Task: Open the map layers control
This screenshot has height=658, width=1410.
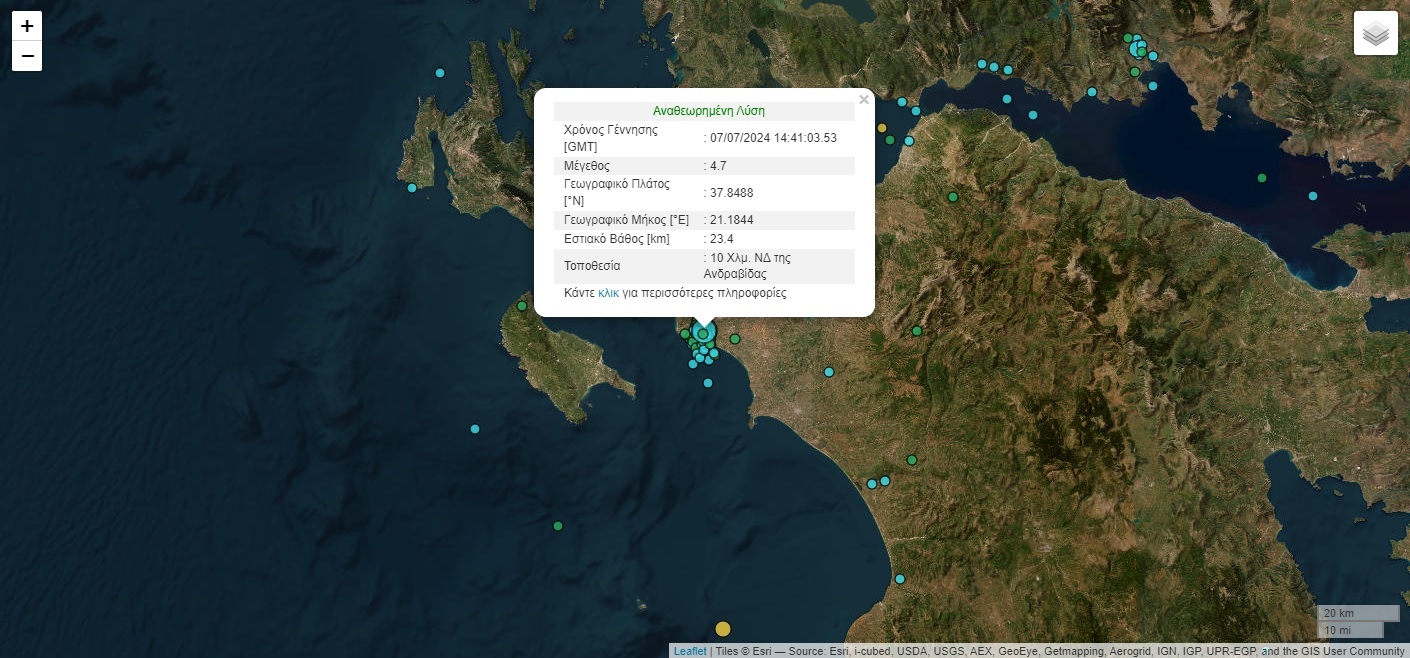Action: point(1376,33)
